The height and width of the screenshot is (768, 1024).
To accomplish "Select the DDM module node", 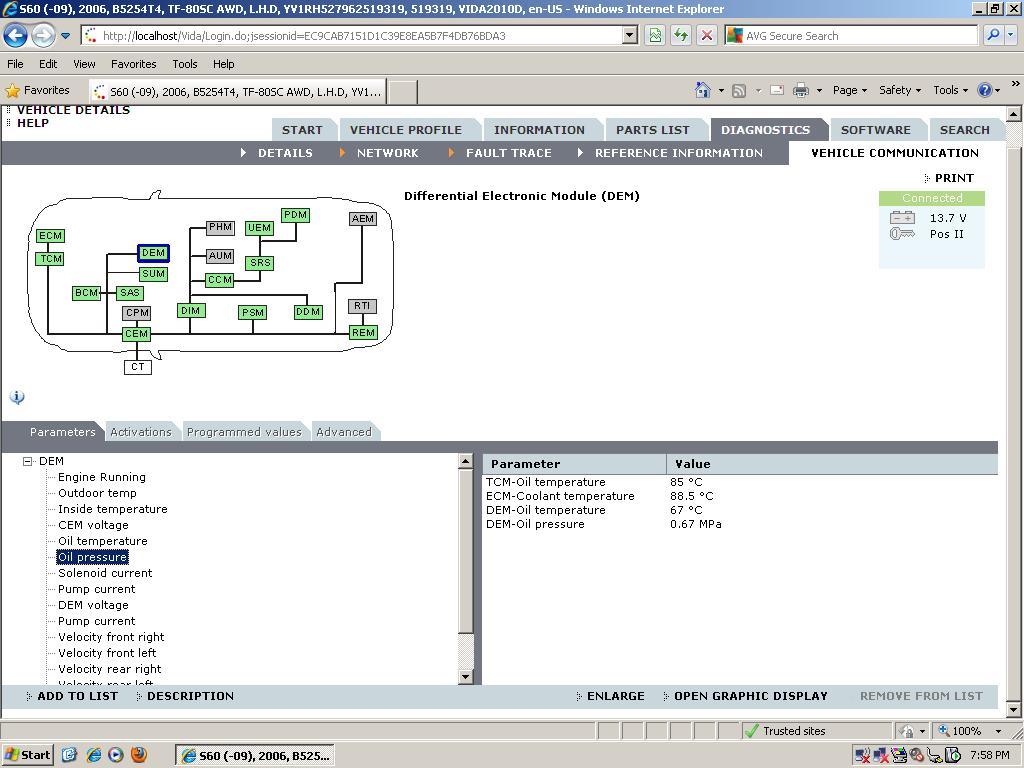I will [308, 312].
